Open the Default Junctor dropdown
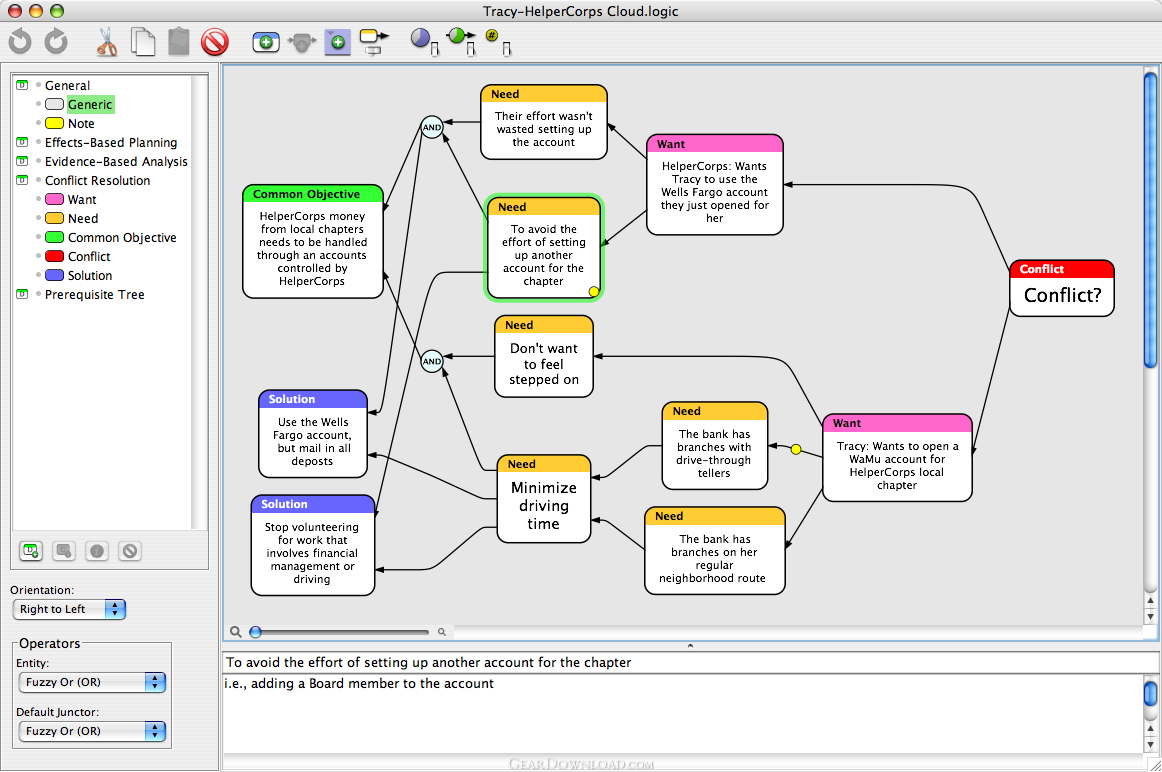1162x772 pixels. (92, 731)
